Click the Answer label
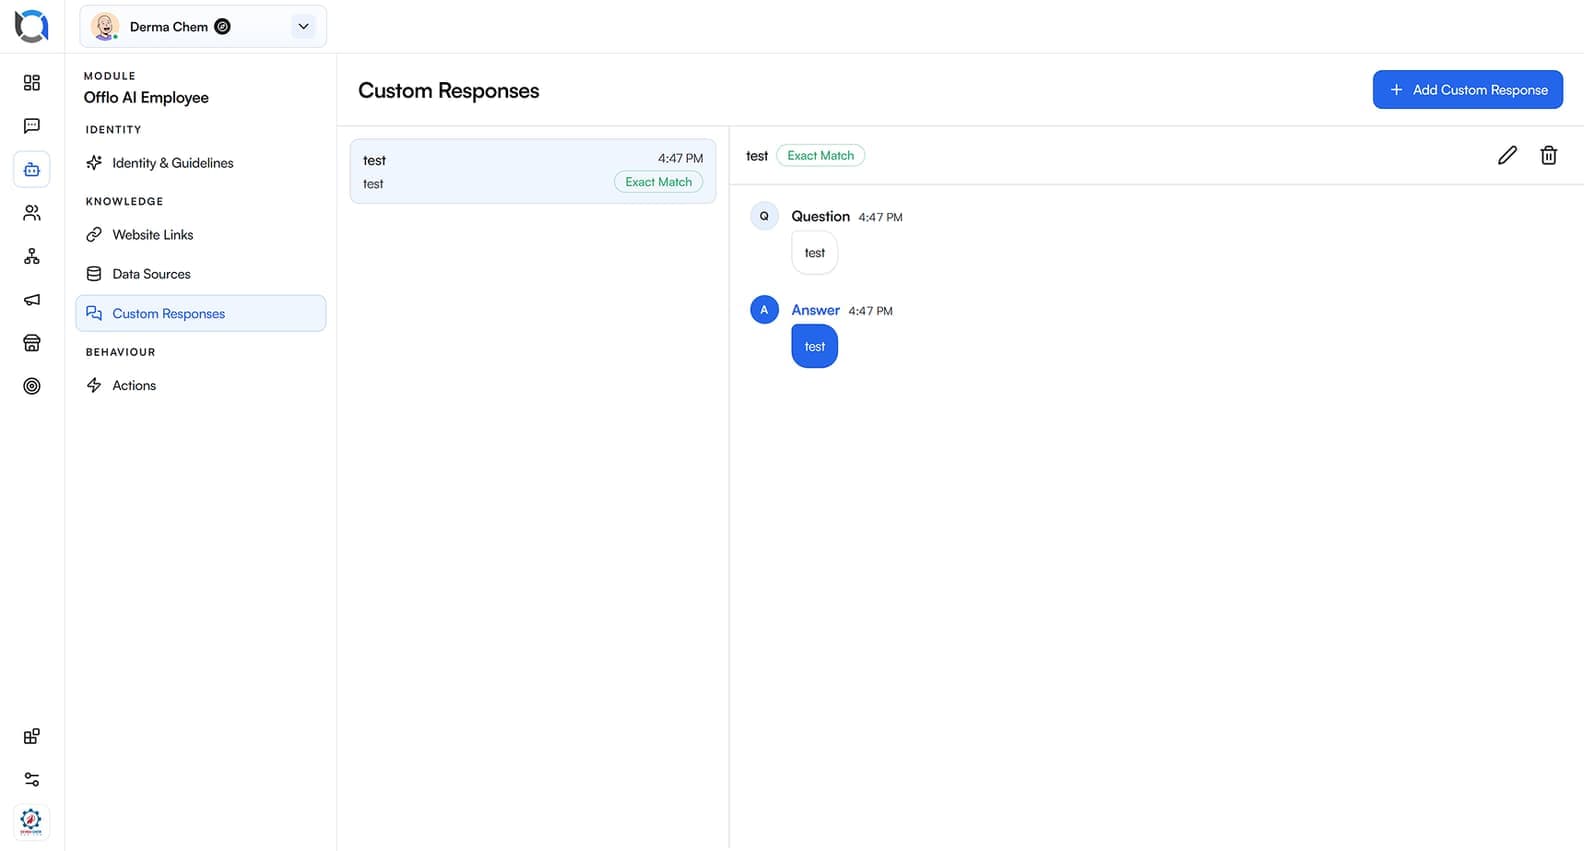Image resolution: width=1584 pixels, height=851 pixels. (x=815, y=310)
